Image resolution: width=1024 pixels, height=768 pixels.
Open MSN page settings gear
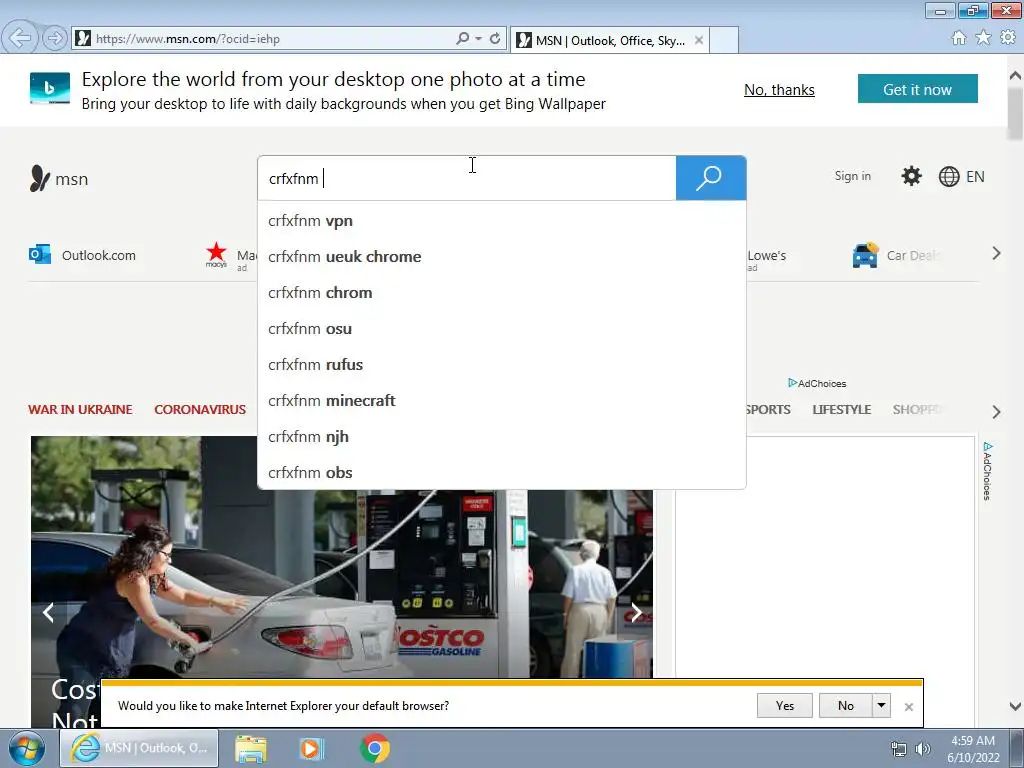[911, 176]
